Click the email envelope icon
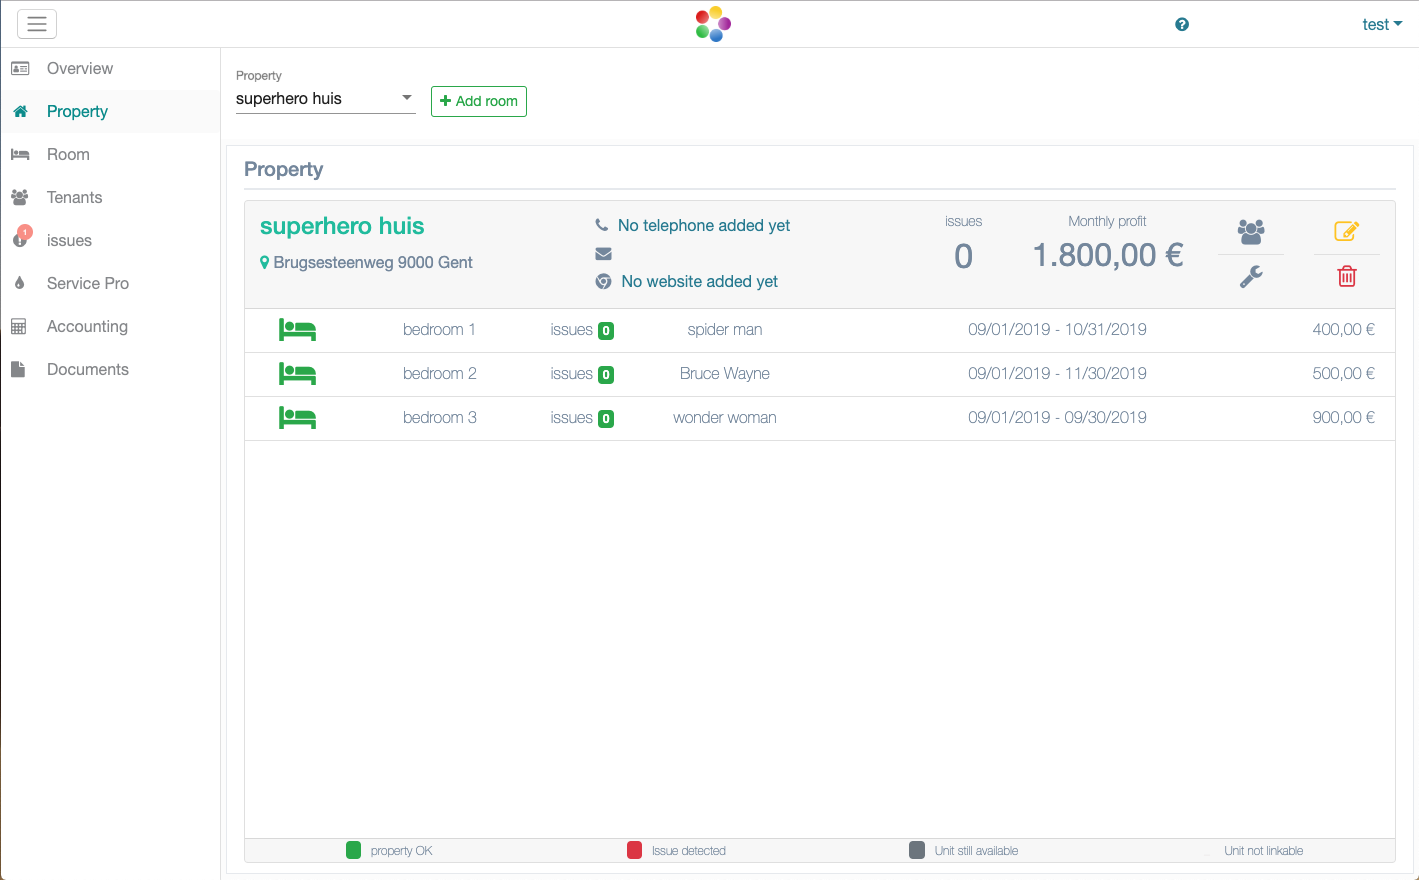Viewport: 1419px width, 880px height. (603, 254)
